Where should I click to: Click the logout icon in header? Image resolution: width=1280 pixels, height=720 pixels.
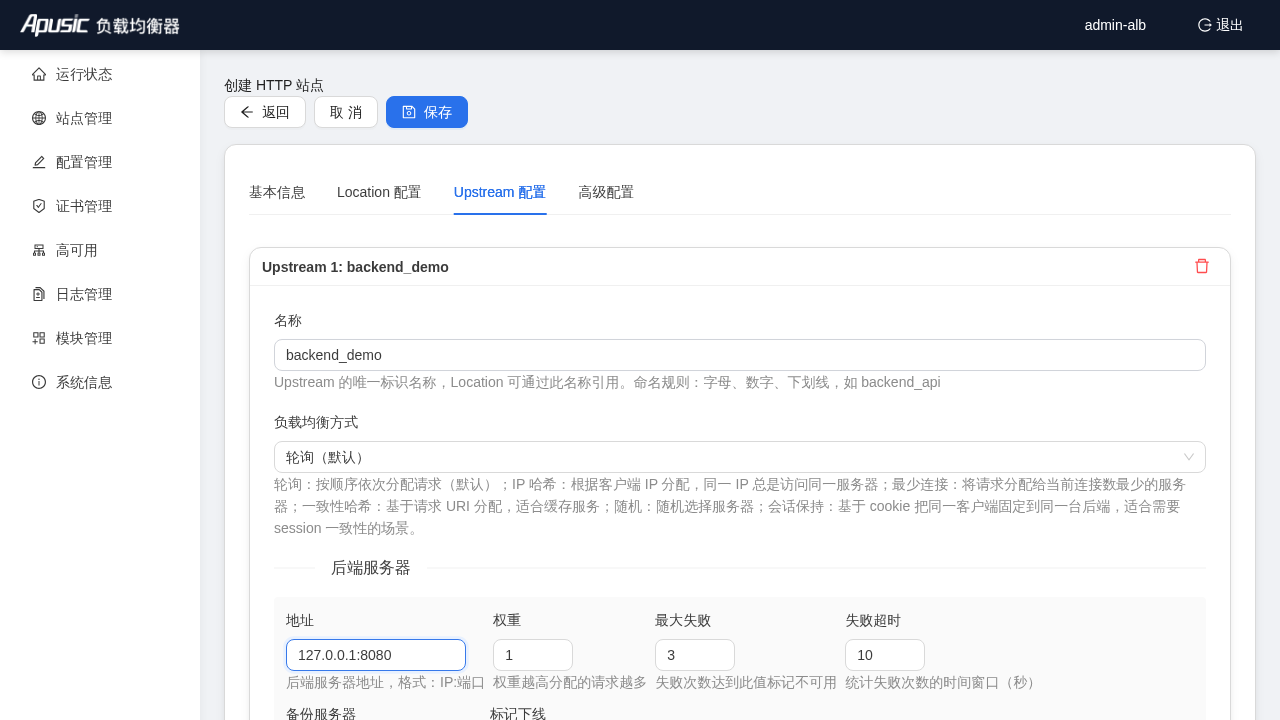pyautogui.click(x=1205, y=25)
